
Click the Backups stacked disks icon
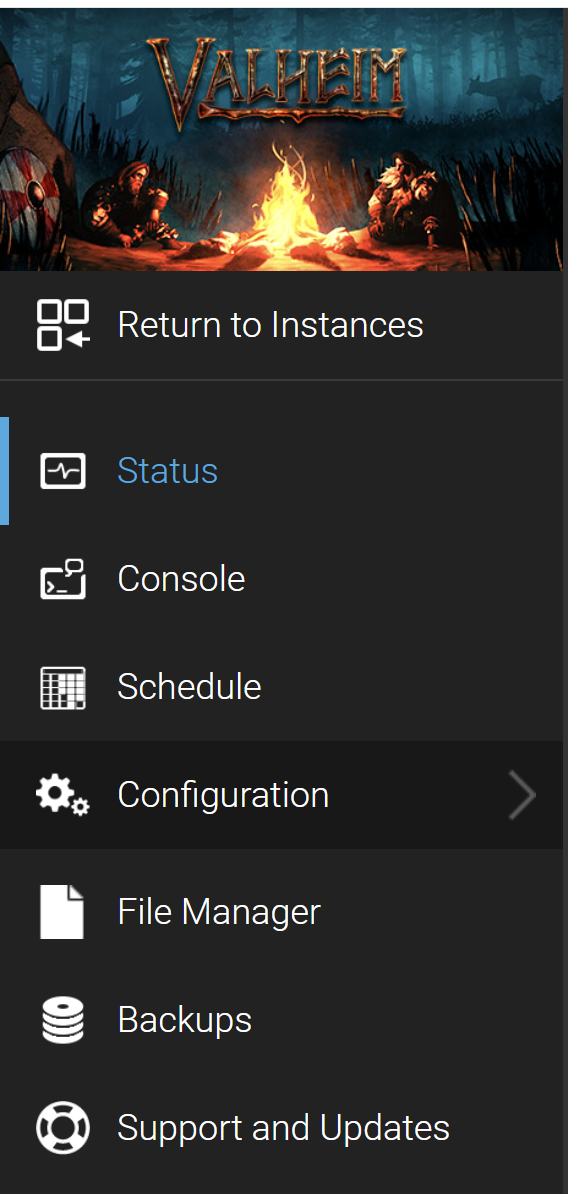coord(62,1020)
